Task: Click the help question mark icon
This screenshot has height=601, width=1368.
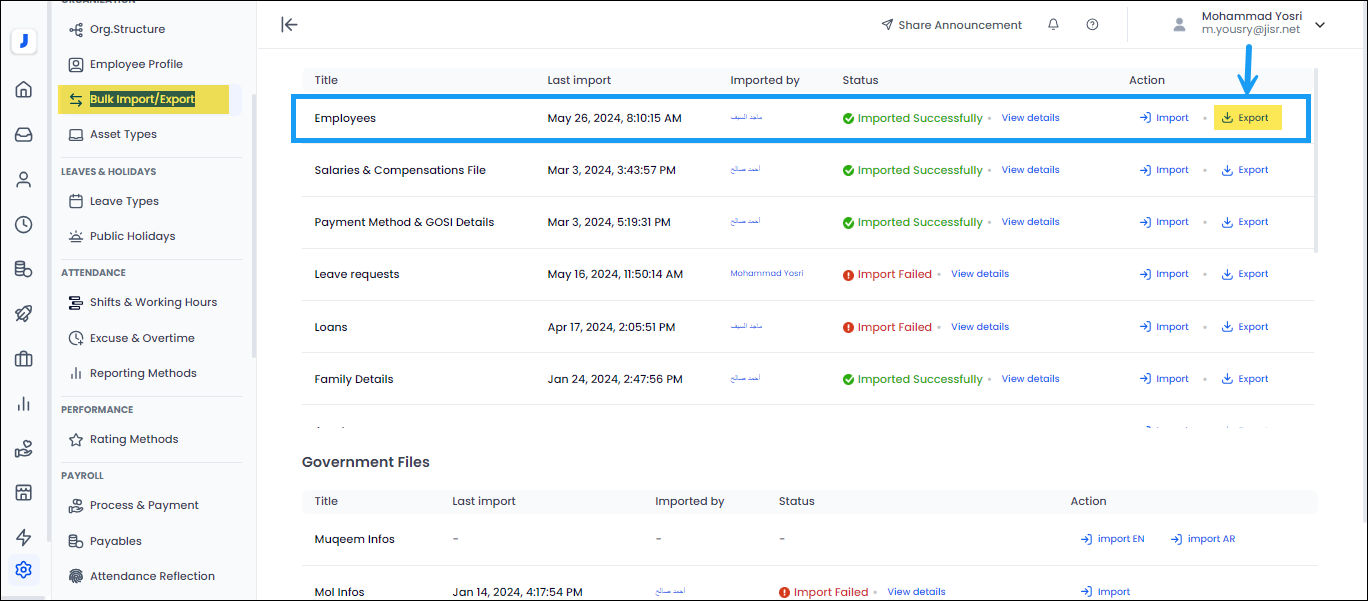Action: [1092, 25]
